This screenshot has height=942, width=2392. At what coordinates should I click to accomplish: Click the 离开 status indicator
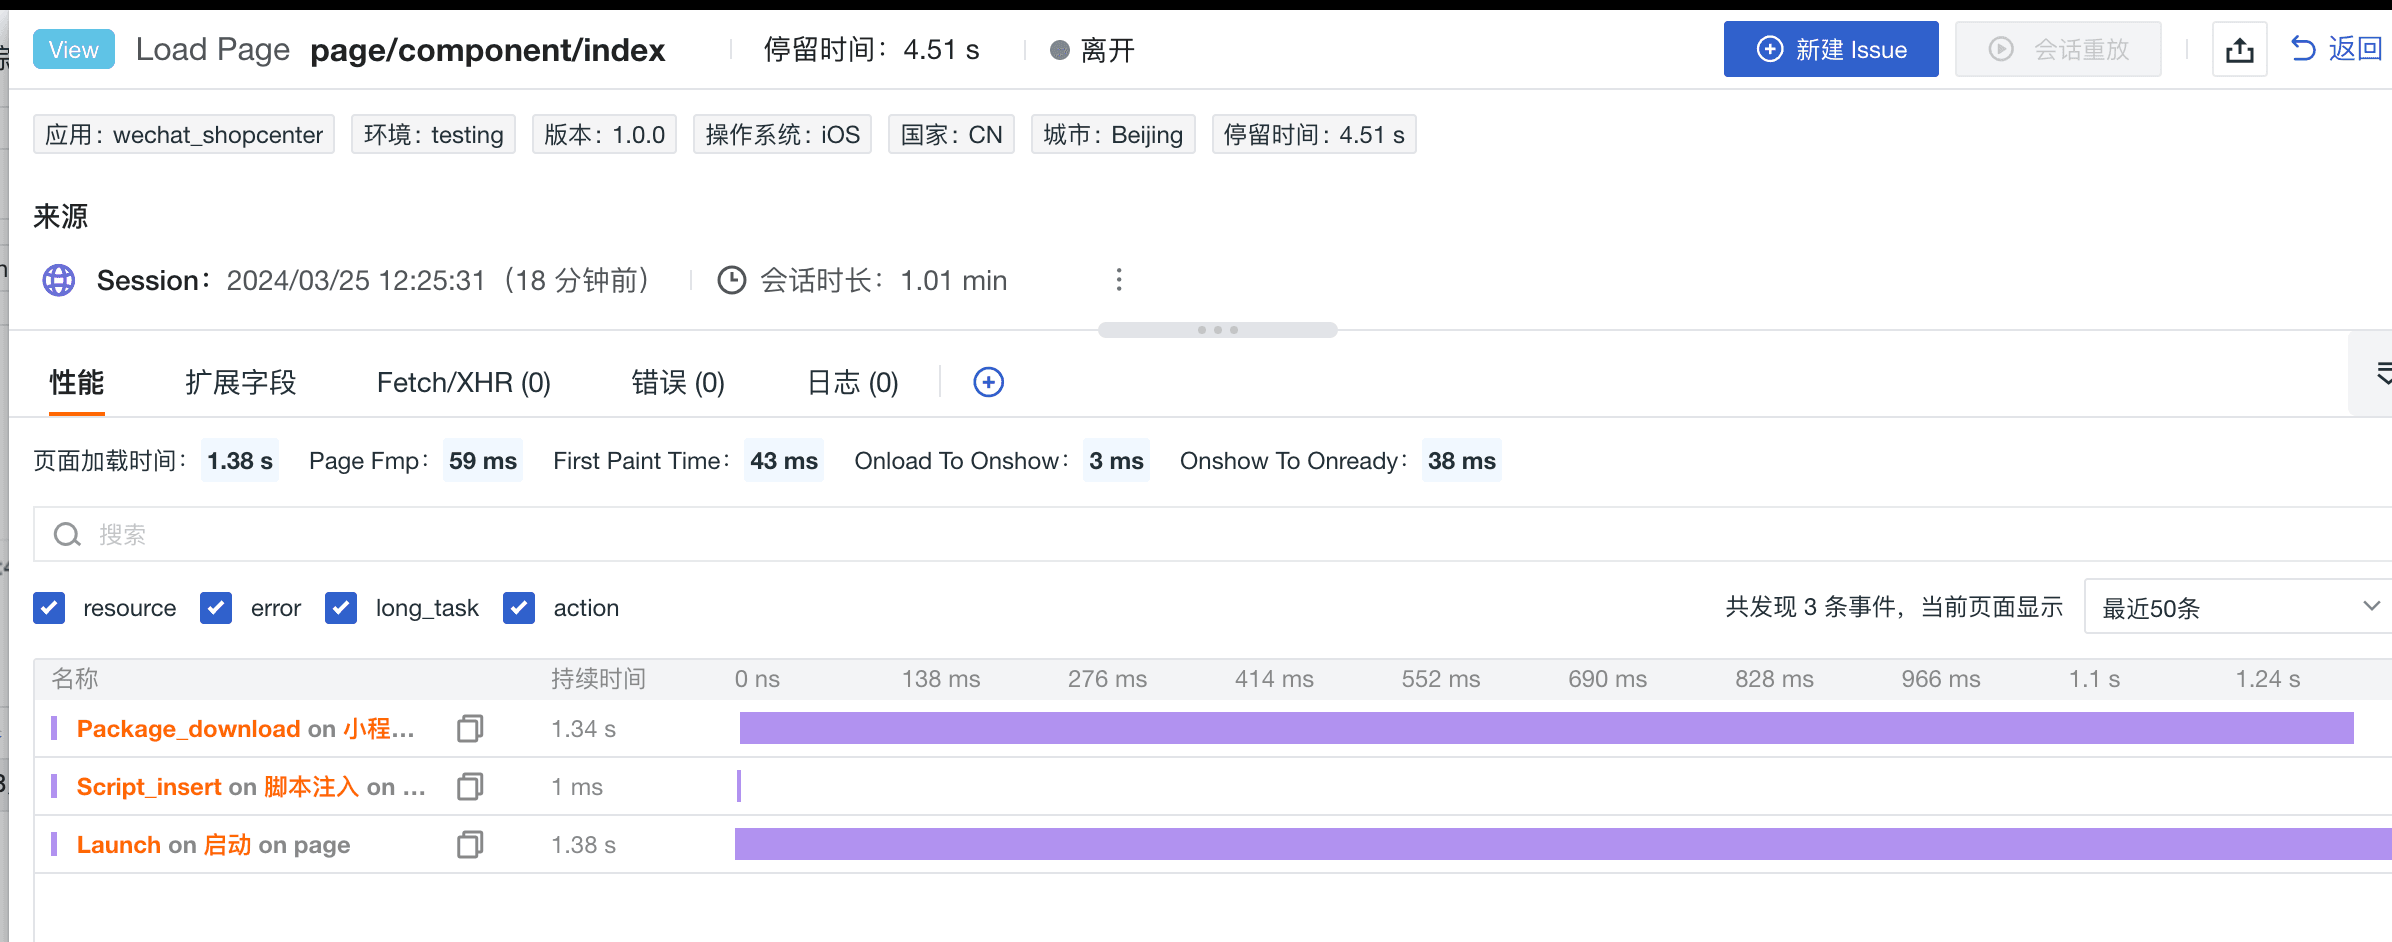(1093, 50)
